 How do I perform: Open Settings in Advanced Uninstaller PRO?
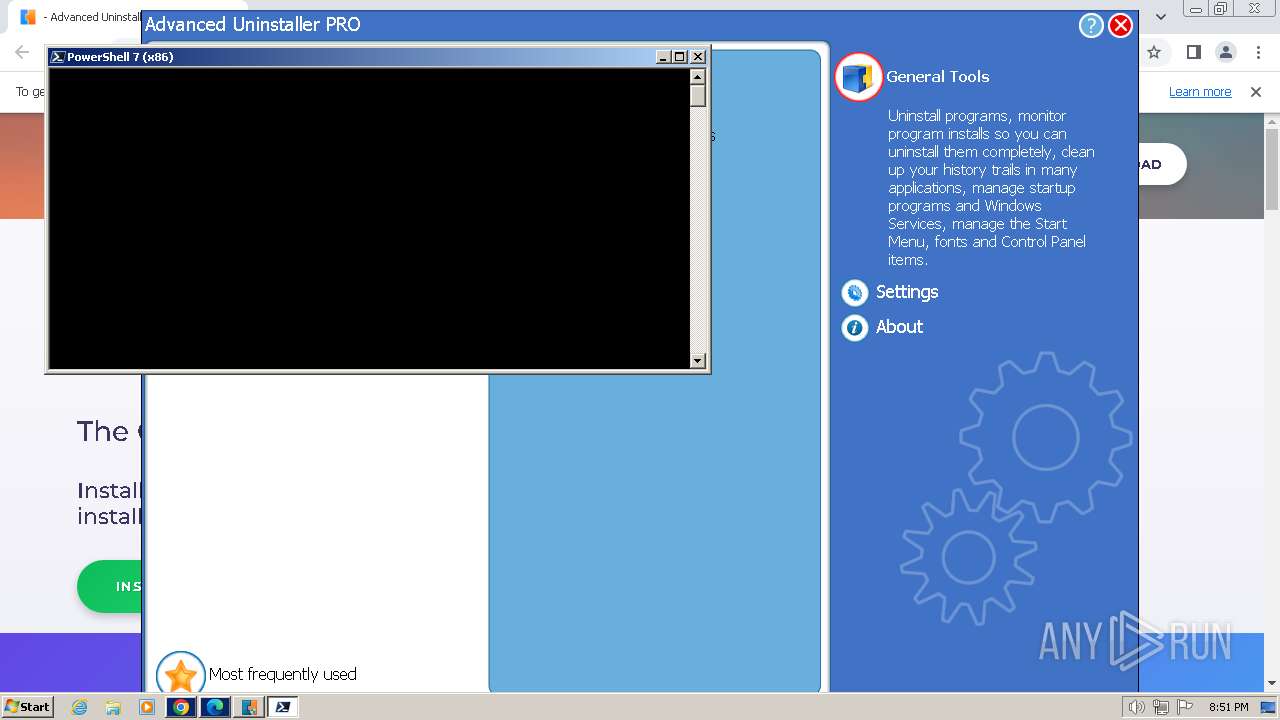pyautogui.click(x=907, y=292)
